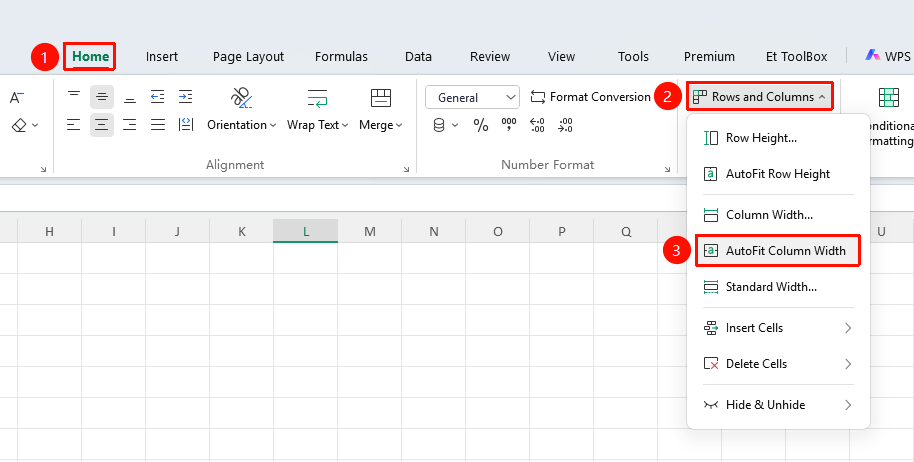Go to the Review tab

point(490,57)
